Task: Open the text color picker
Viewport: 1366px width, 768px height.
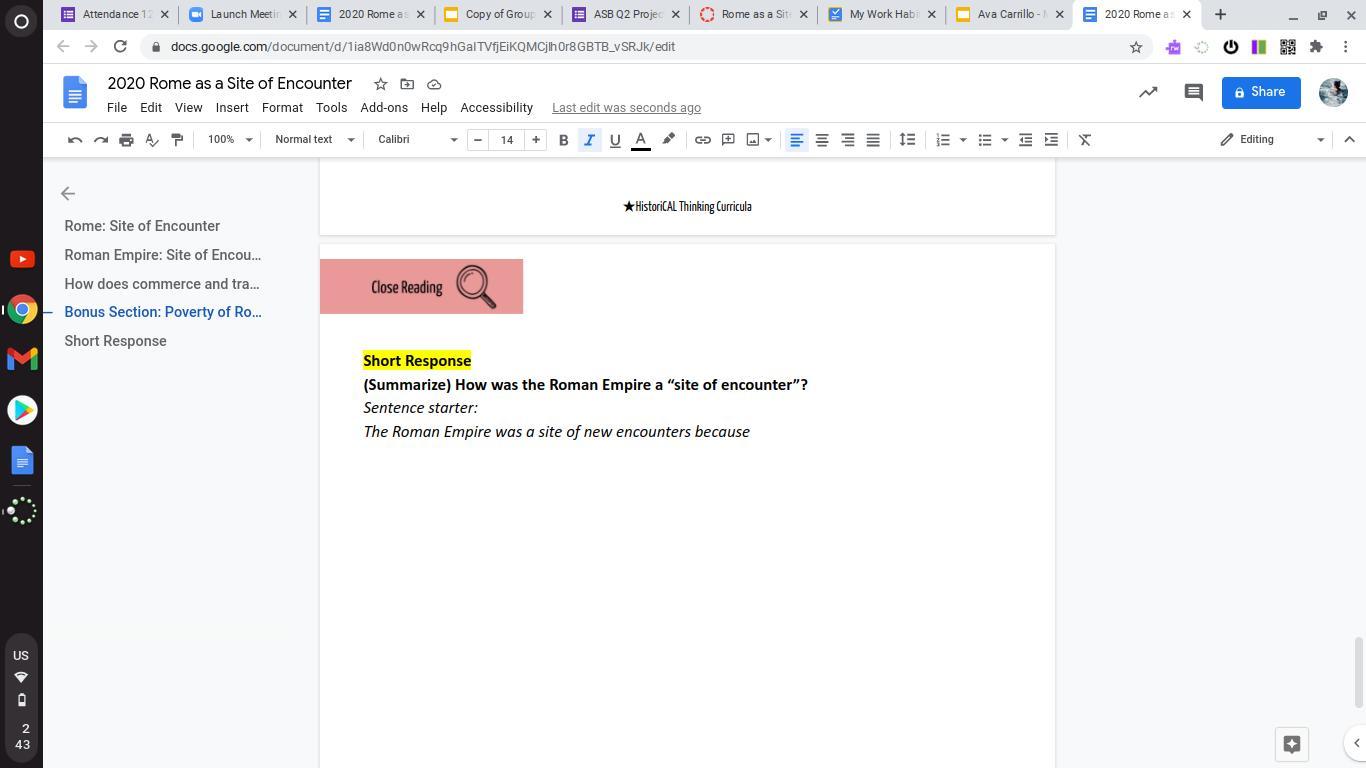Action: coord(641,140)
